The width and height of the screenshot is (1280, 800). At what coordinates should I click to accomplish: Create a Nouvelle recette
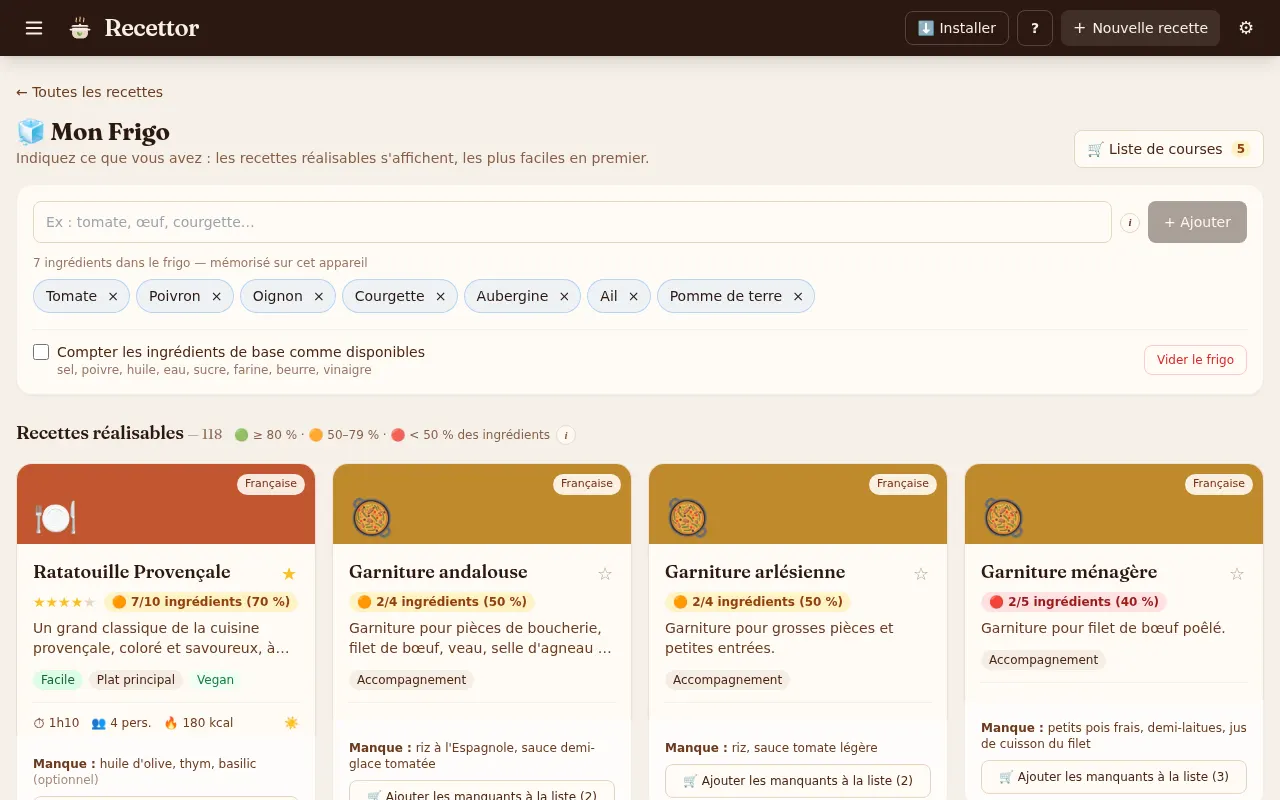(x=1140, y=28)
